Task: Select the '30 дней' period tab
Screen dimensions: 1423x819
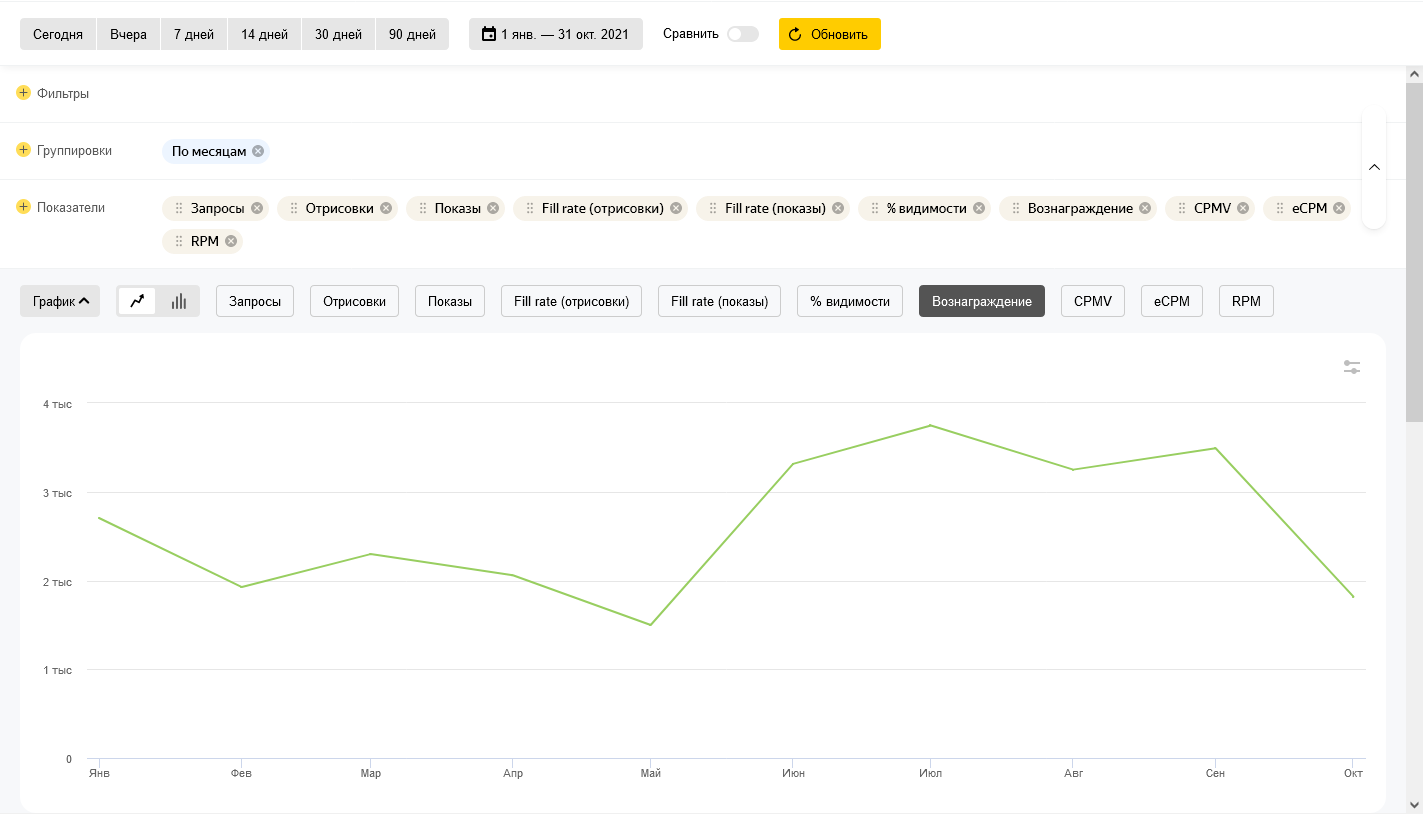Action: pos(338,34)
